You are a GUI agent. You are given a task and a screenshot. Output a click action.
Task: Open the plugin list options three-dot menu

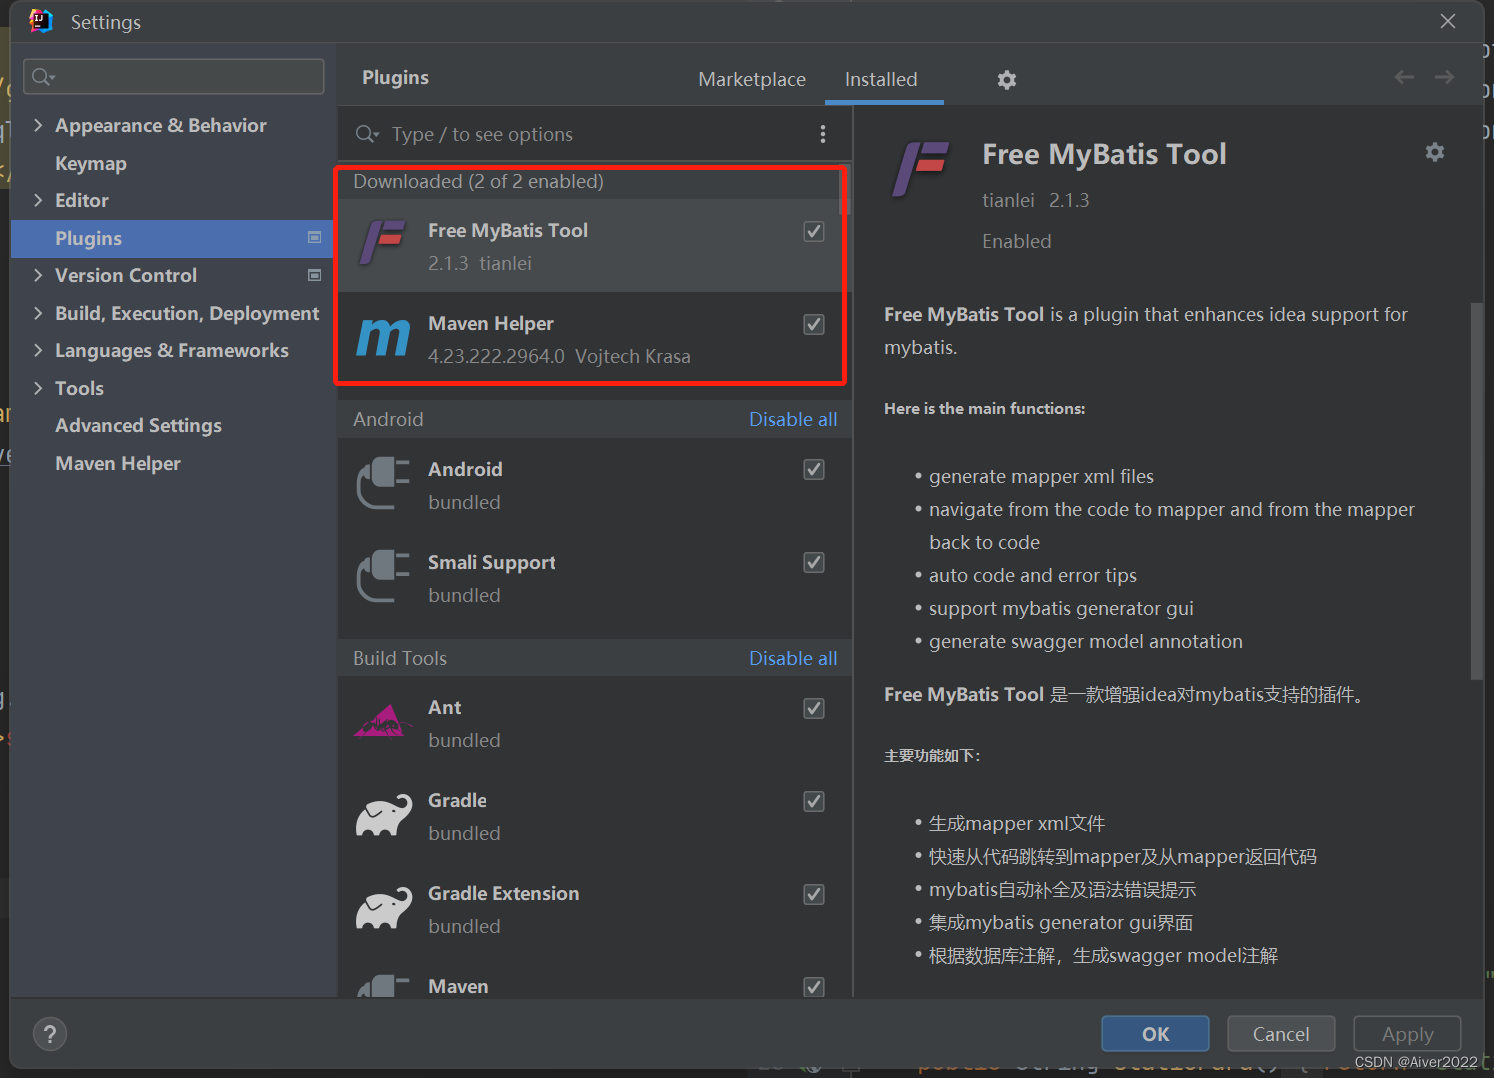823,134
